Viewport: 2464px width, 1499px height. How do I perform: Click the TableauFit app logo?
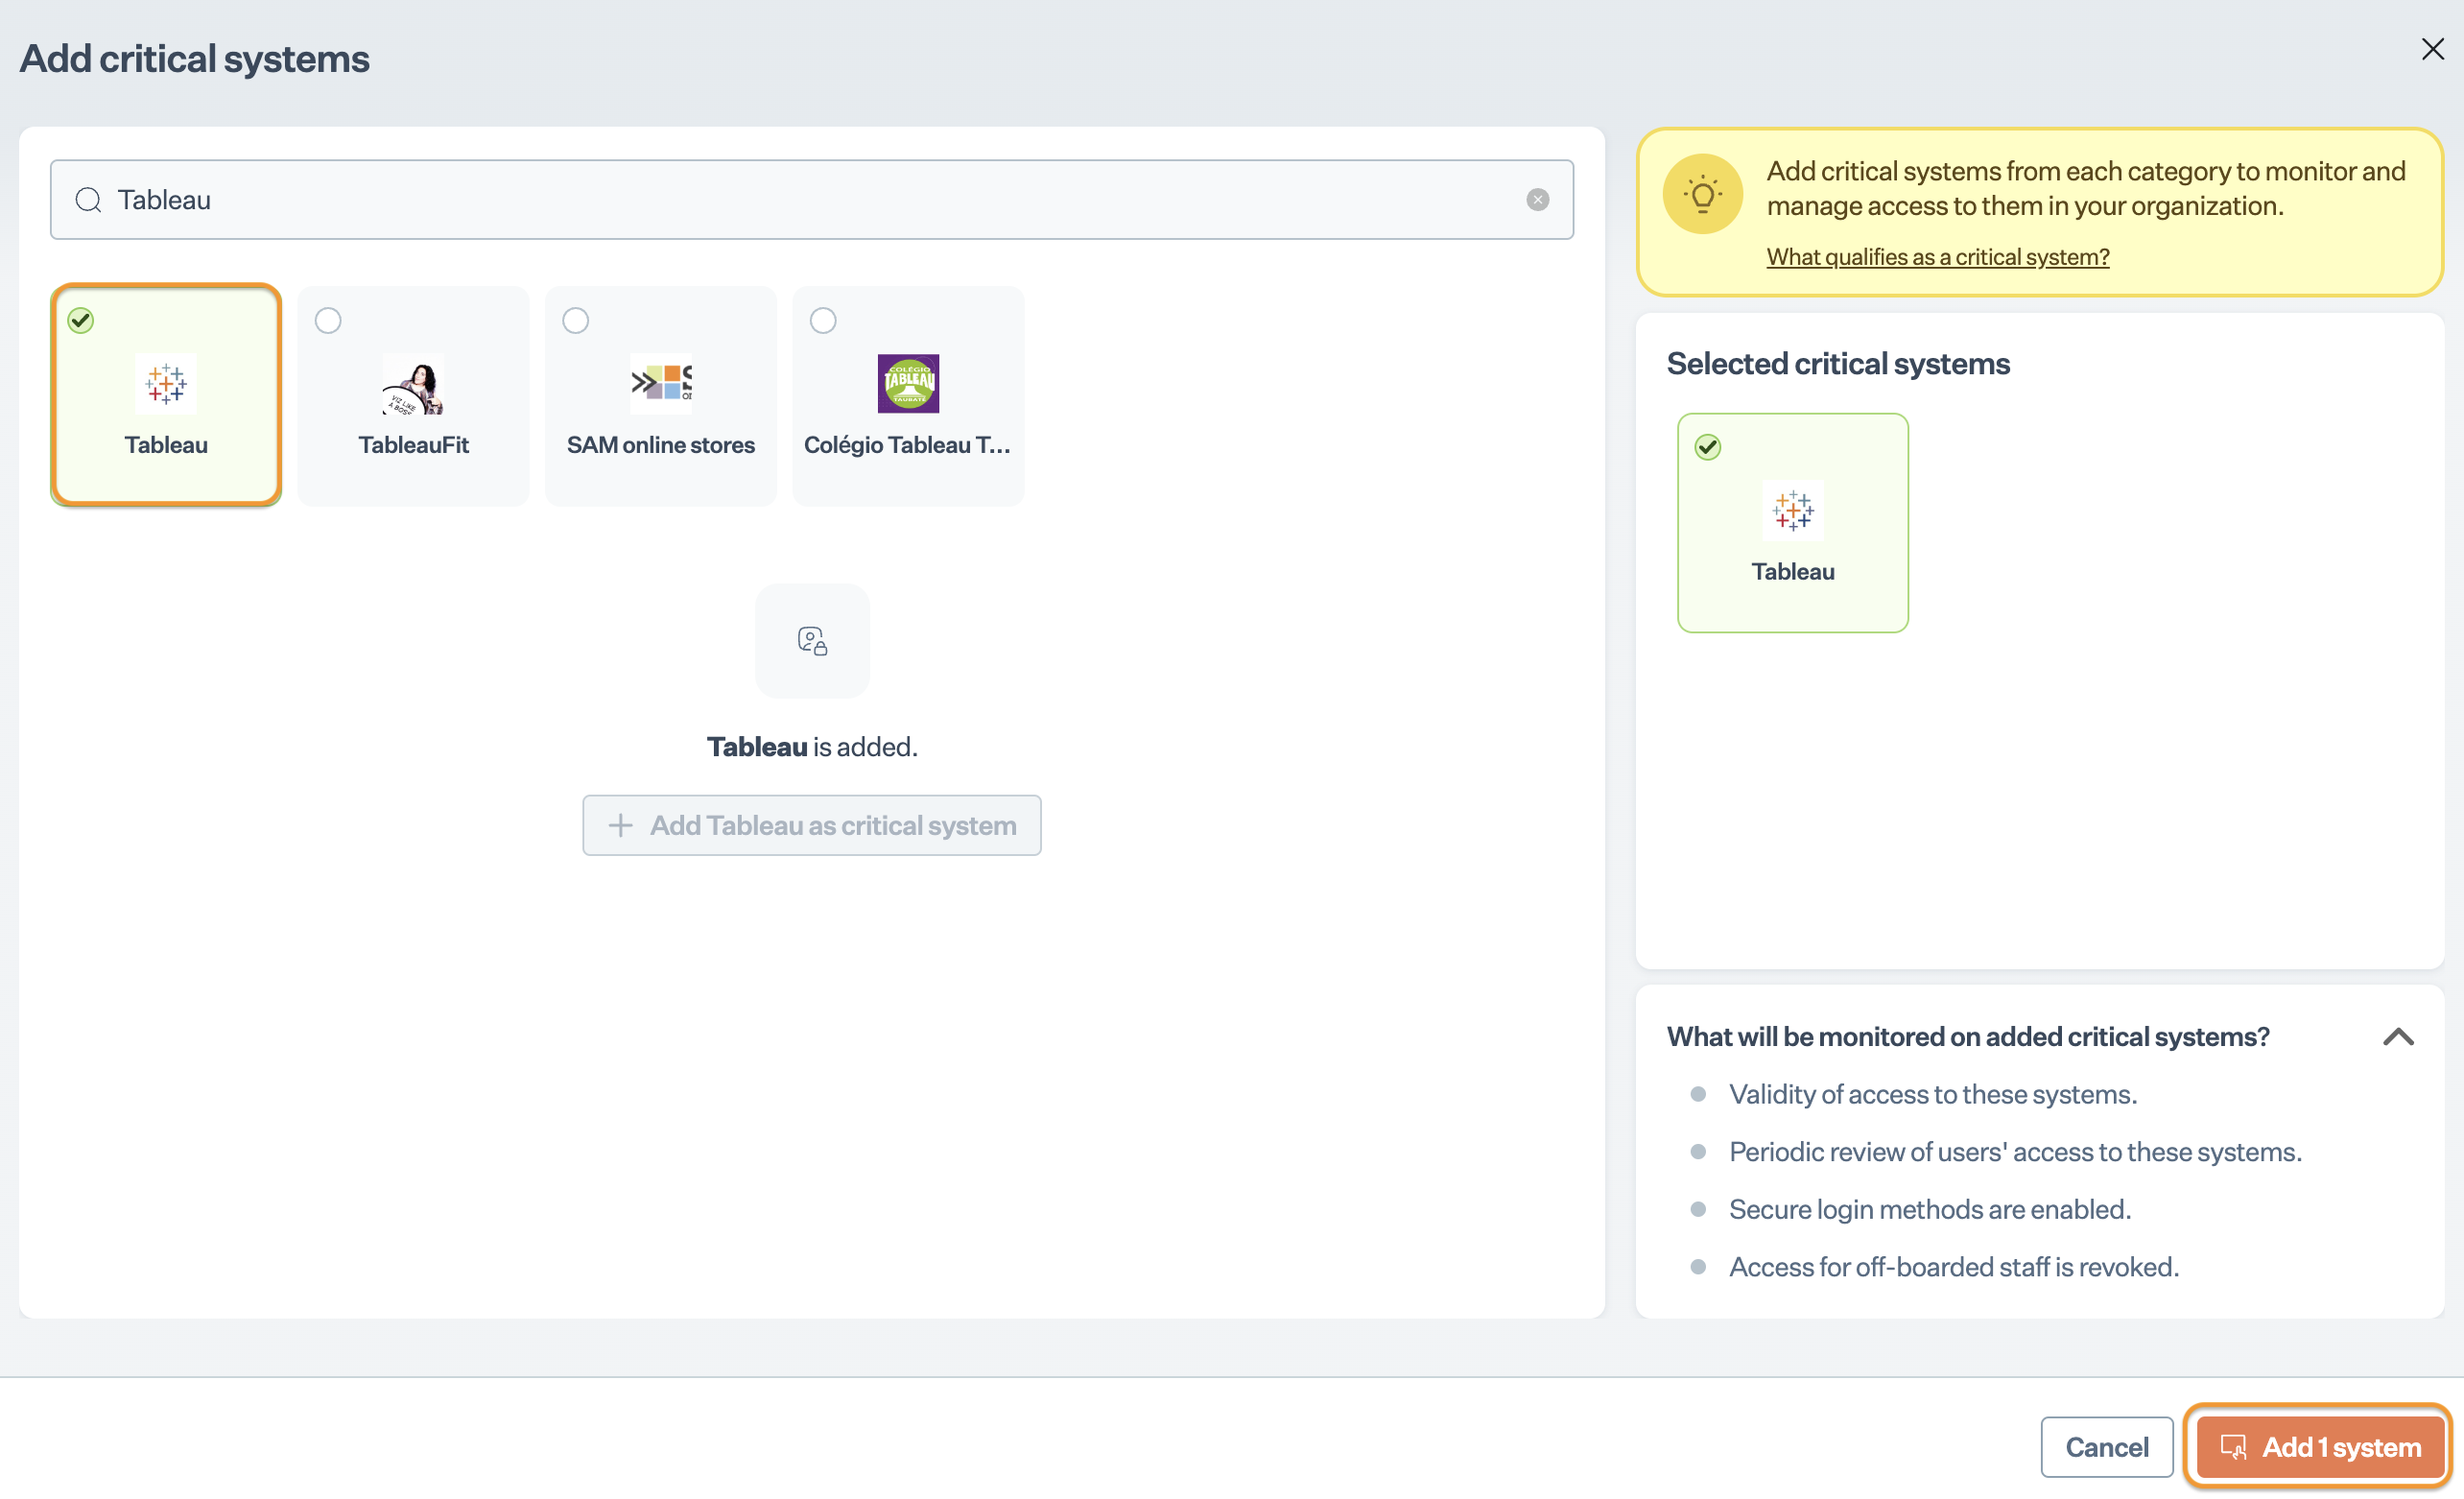(x=413, y=384)
